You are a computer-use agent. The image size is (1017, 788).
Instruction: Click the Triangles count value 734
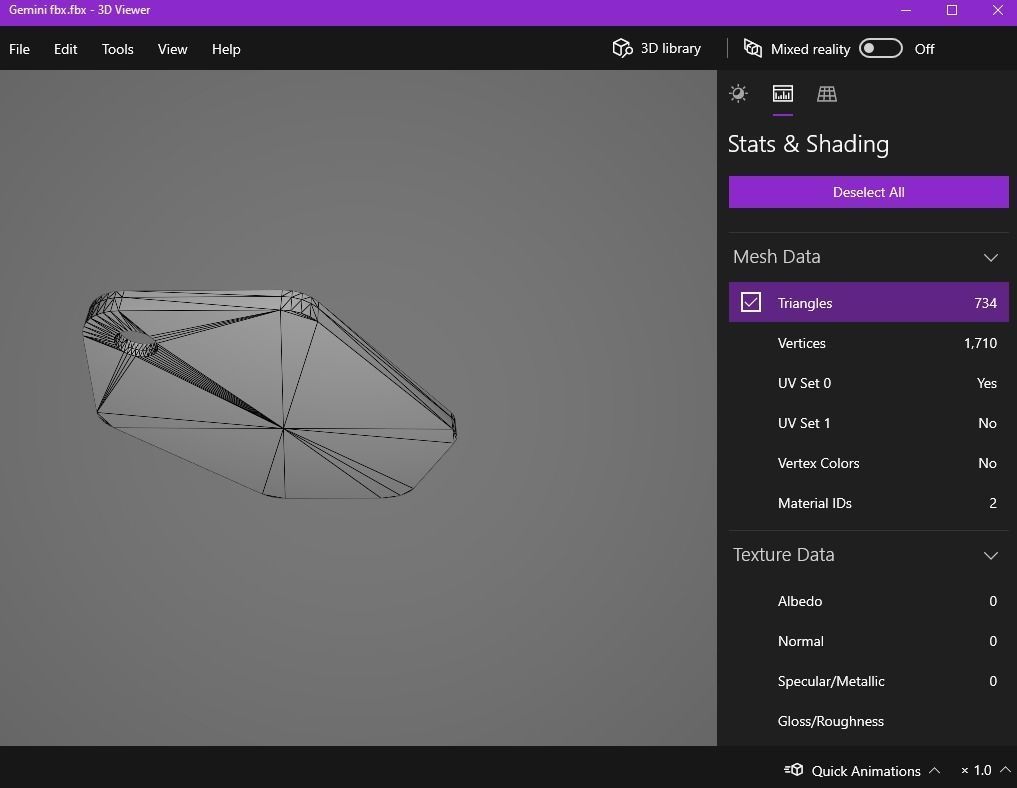click(x=985, y=303)
